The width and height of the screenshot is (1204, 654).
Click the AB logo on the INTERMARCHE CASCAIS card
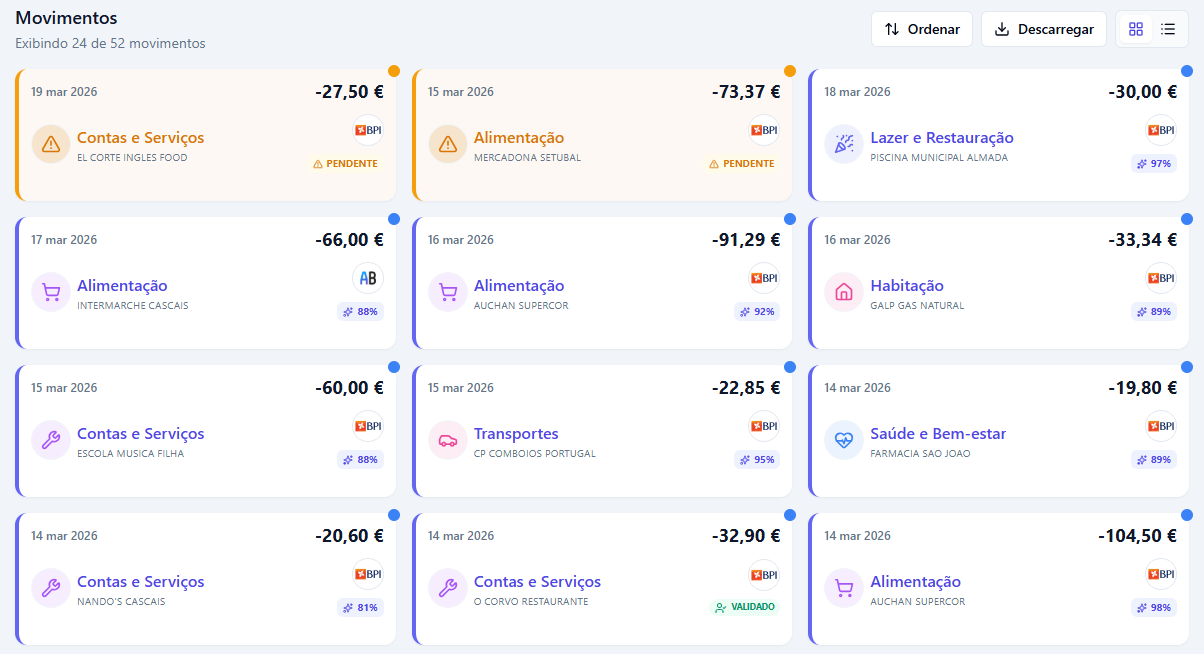[x=367, y=278]
